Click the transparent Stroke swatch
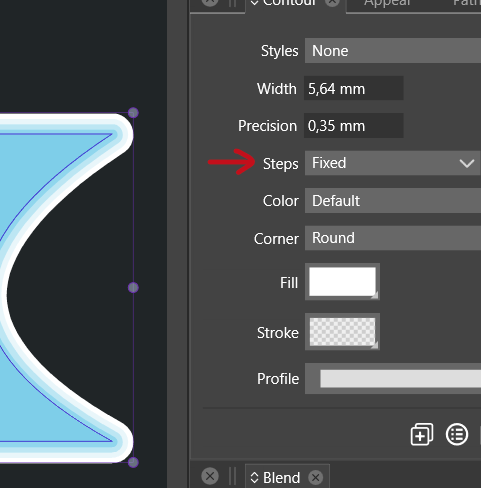The image size is (481, 488). click(342, 332)
